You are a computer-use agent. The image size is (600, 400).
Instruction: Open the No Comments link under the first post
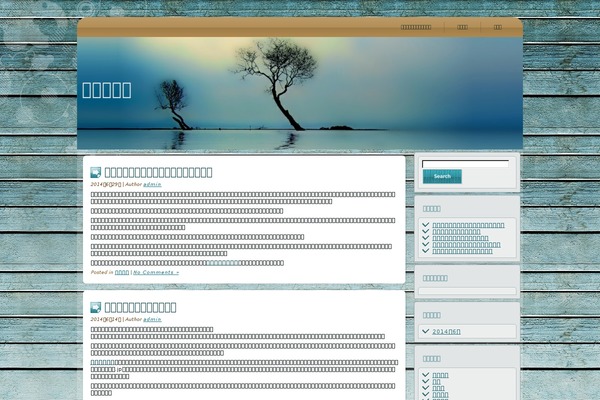(x=156, y=273)
